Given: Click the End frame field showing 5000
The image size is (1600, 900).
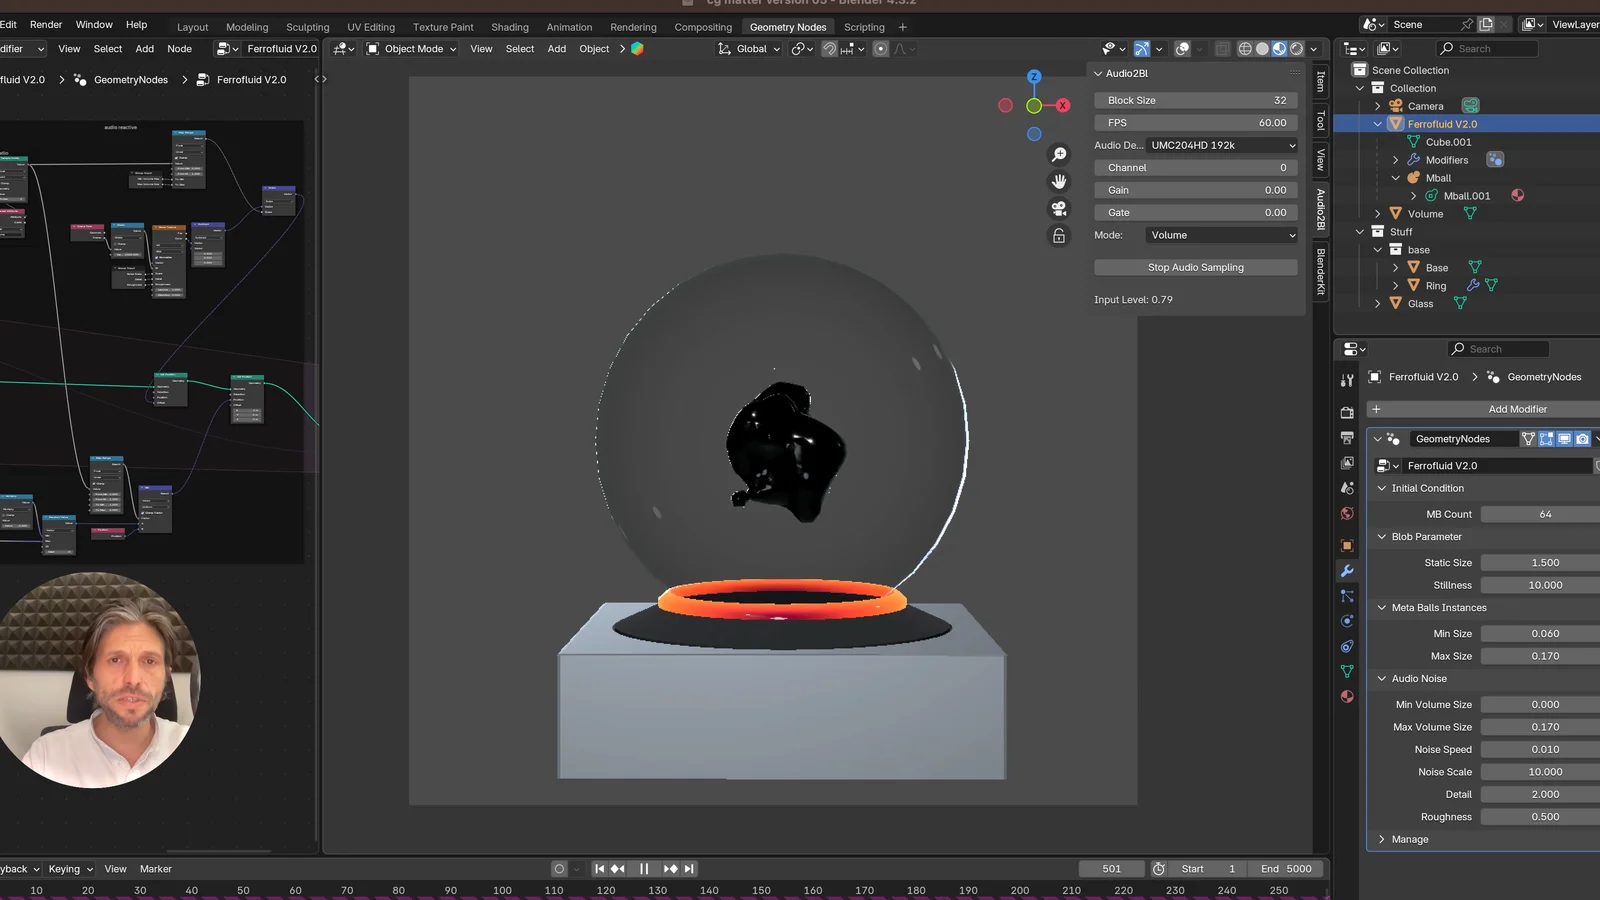Looking at the screenshot, I should click(x=1286, y=868).
